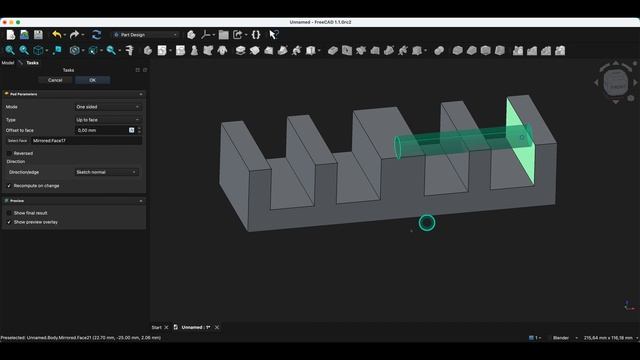Close the Start tab

[166, 327]
